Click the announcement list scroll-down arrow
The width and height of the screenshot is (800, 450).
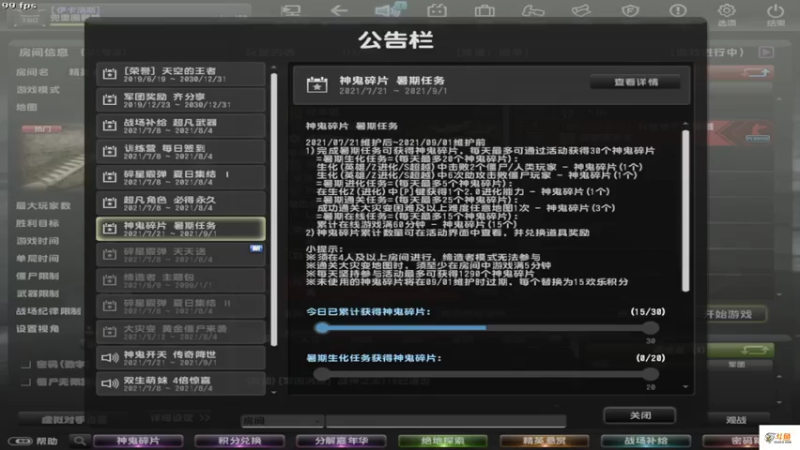pos(274,392)
